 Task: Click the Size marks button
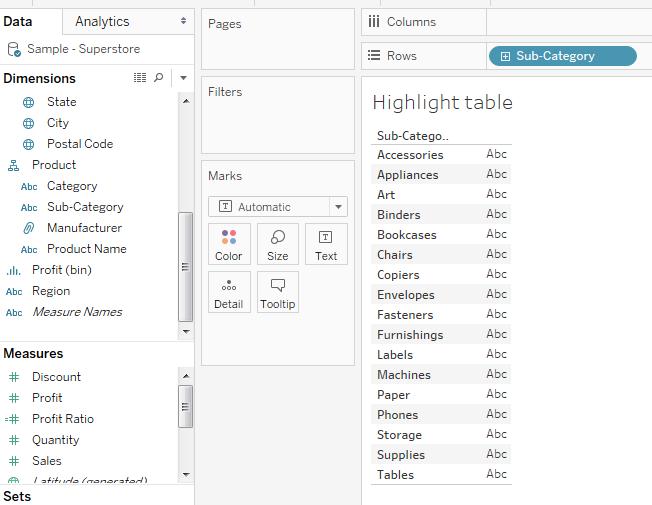coord(278,244)
